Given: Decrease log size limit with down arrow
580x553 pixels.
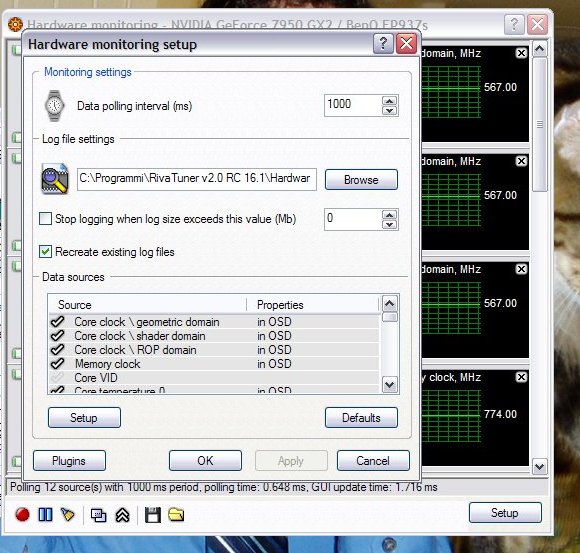Looking at the screenshot, I should 389,225.
